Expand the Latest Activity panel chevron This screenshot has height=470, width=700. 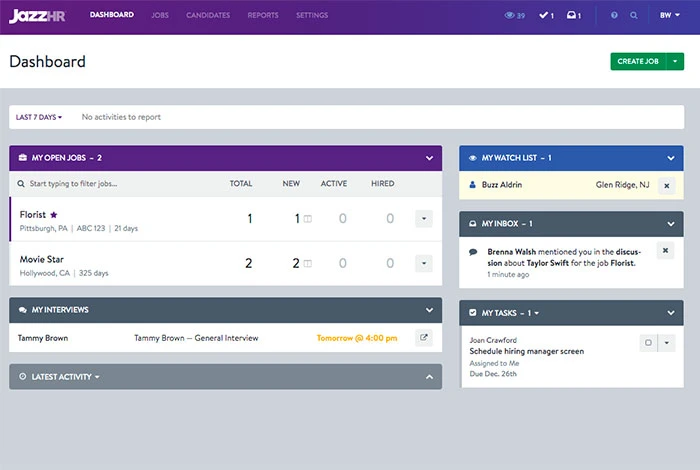click(429, 377)
